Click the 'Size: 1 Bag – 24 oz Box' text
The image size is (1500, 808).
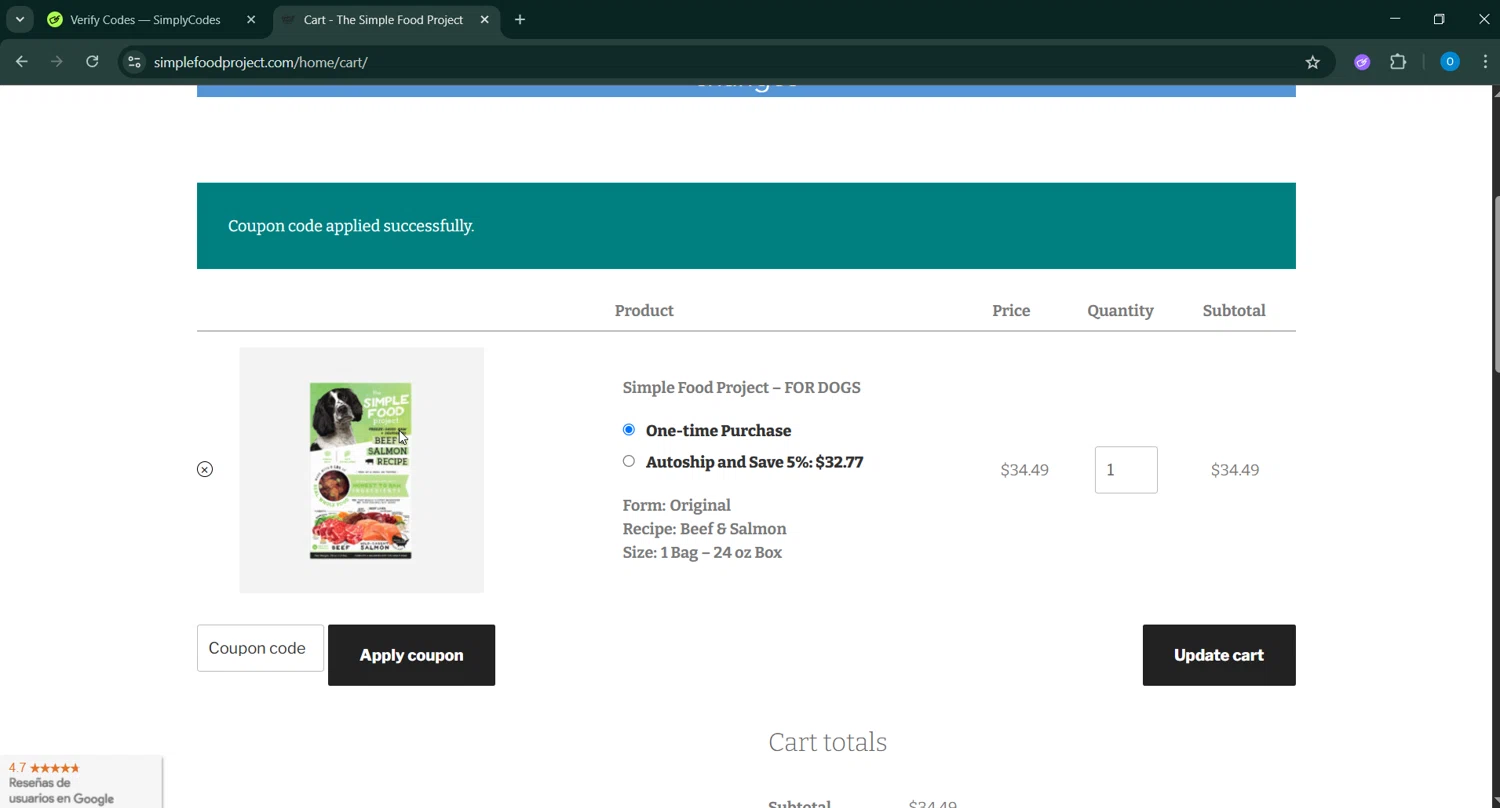pos(702,553)
